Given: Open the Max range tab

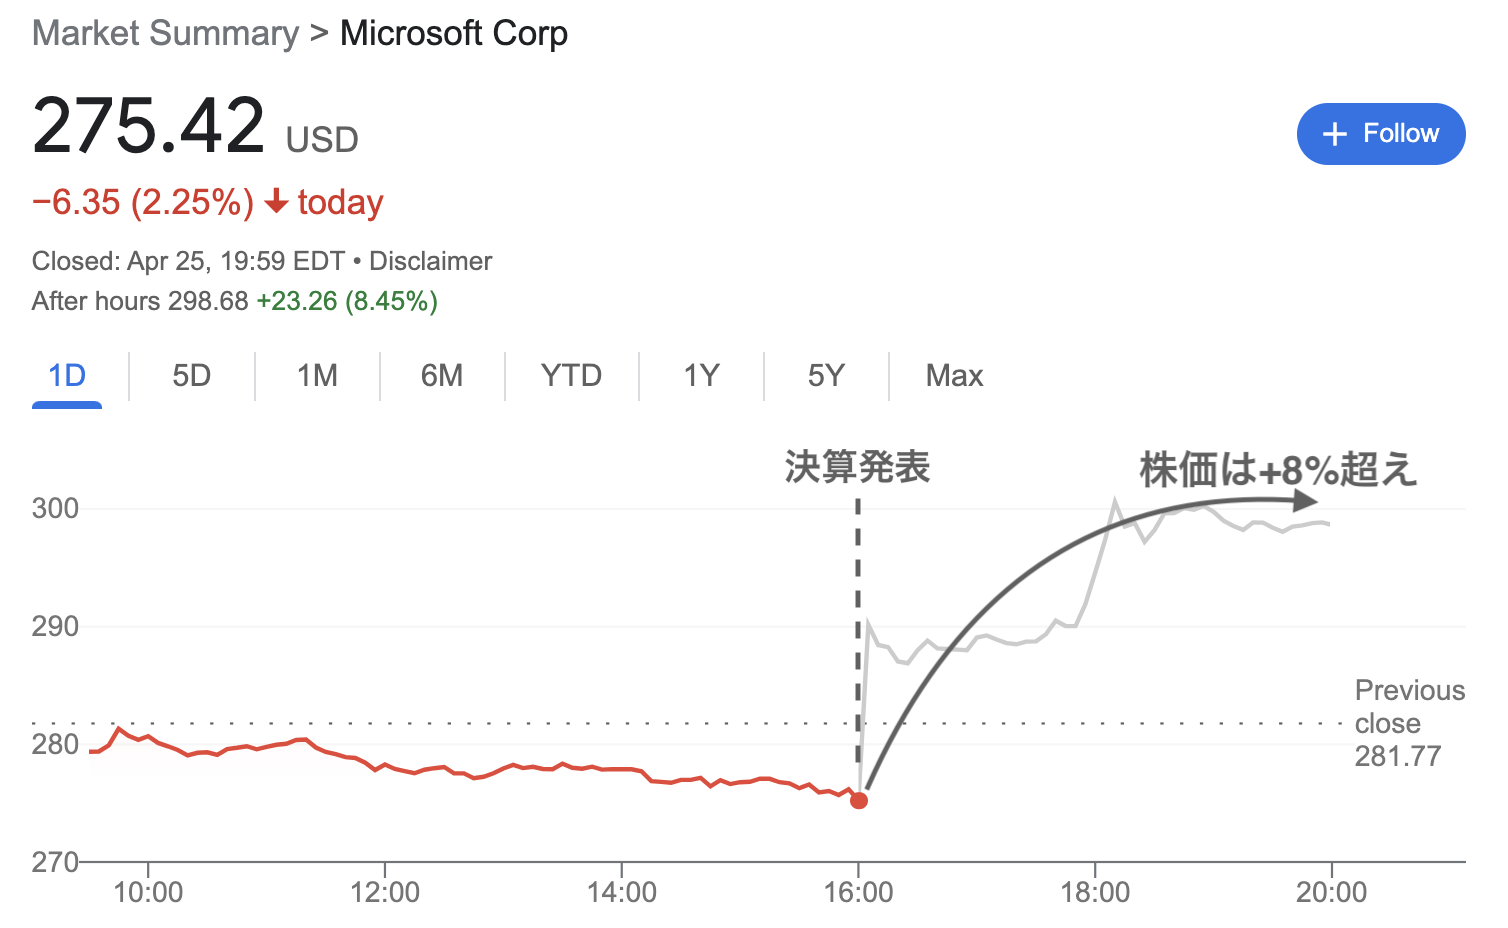Looking at the screenshot, I should point(954,376).
